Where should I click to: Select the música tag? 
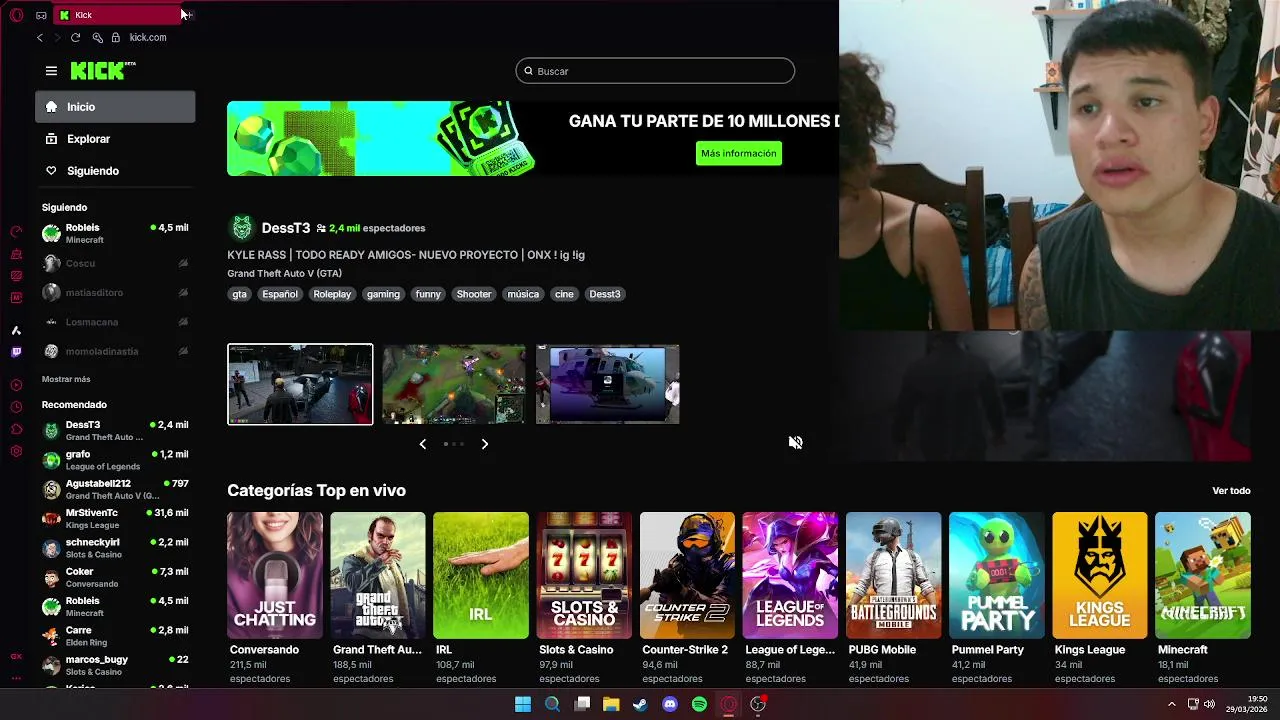[x=523, y=294]
